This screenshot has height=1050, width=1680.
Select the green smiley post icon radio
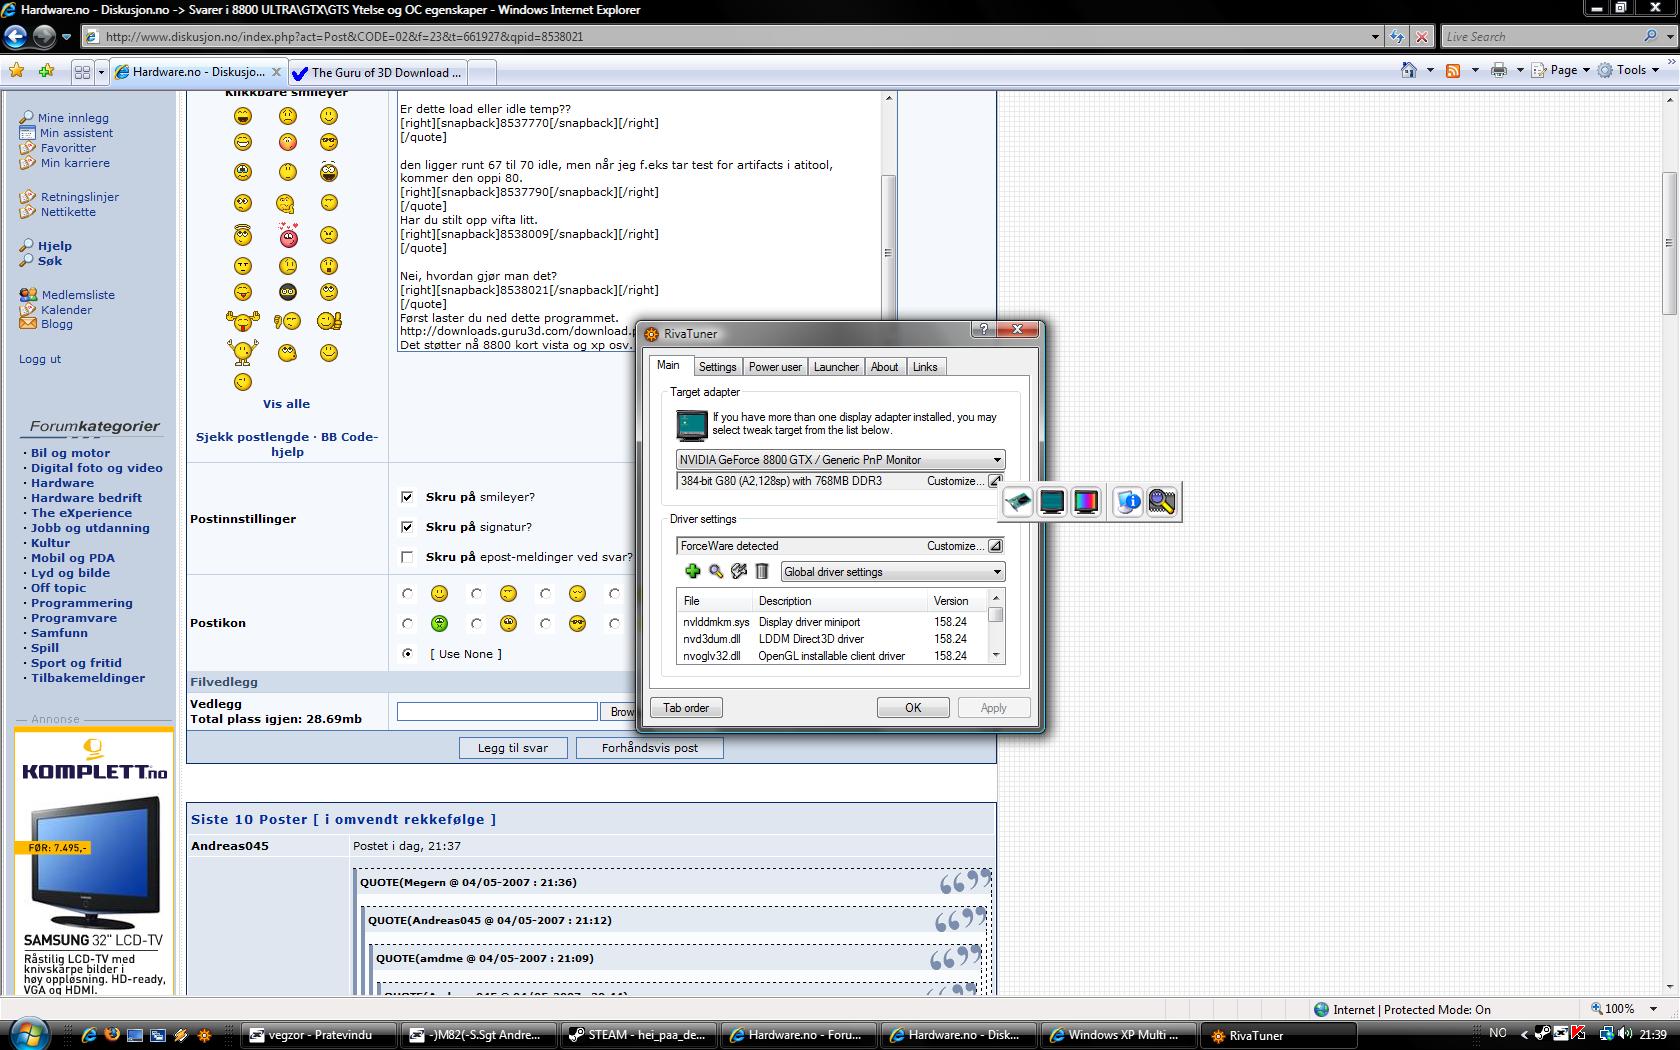pyautogui.click(x=407, y=623)
